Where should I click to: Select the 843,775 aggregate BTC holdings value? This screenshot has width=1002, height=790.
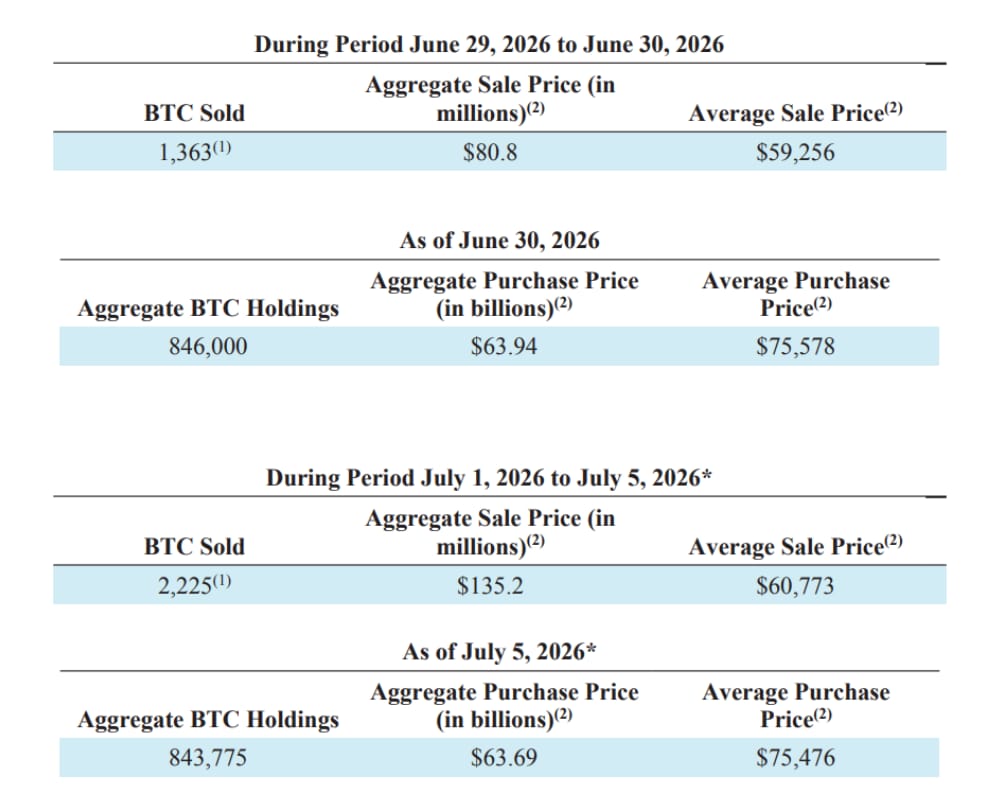(x=208, y=758)
